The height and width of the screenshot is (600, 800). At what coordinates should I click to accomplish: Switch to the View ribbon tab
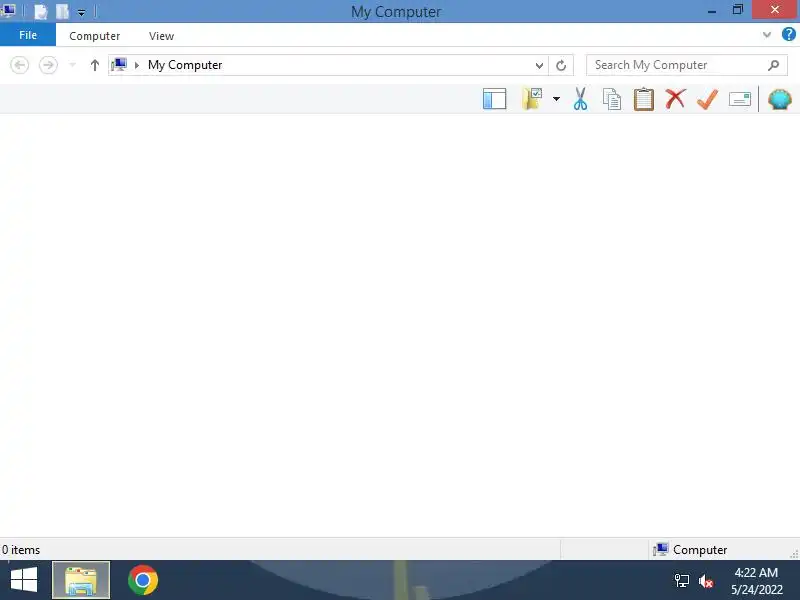(x=161, y=36)
